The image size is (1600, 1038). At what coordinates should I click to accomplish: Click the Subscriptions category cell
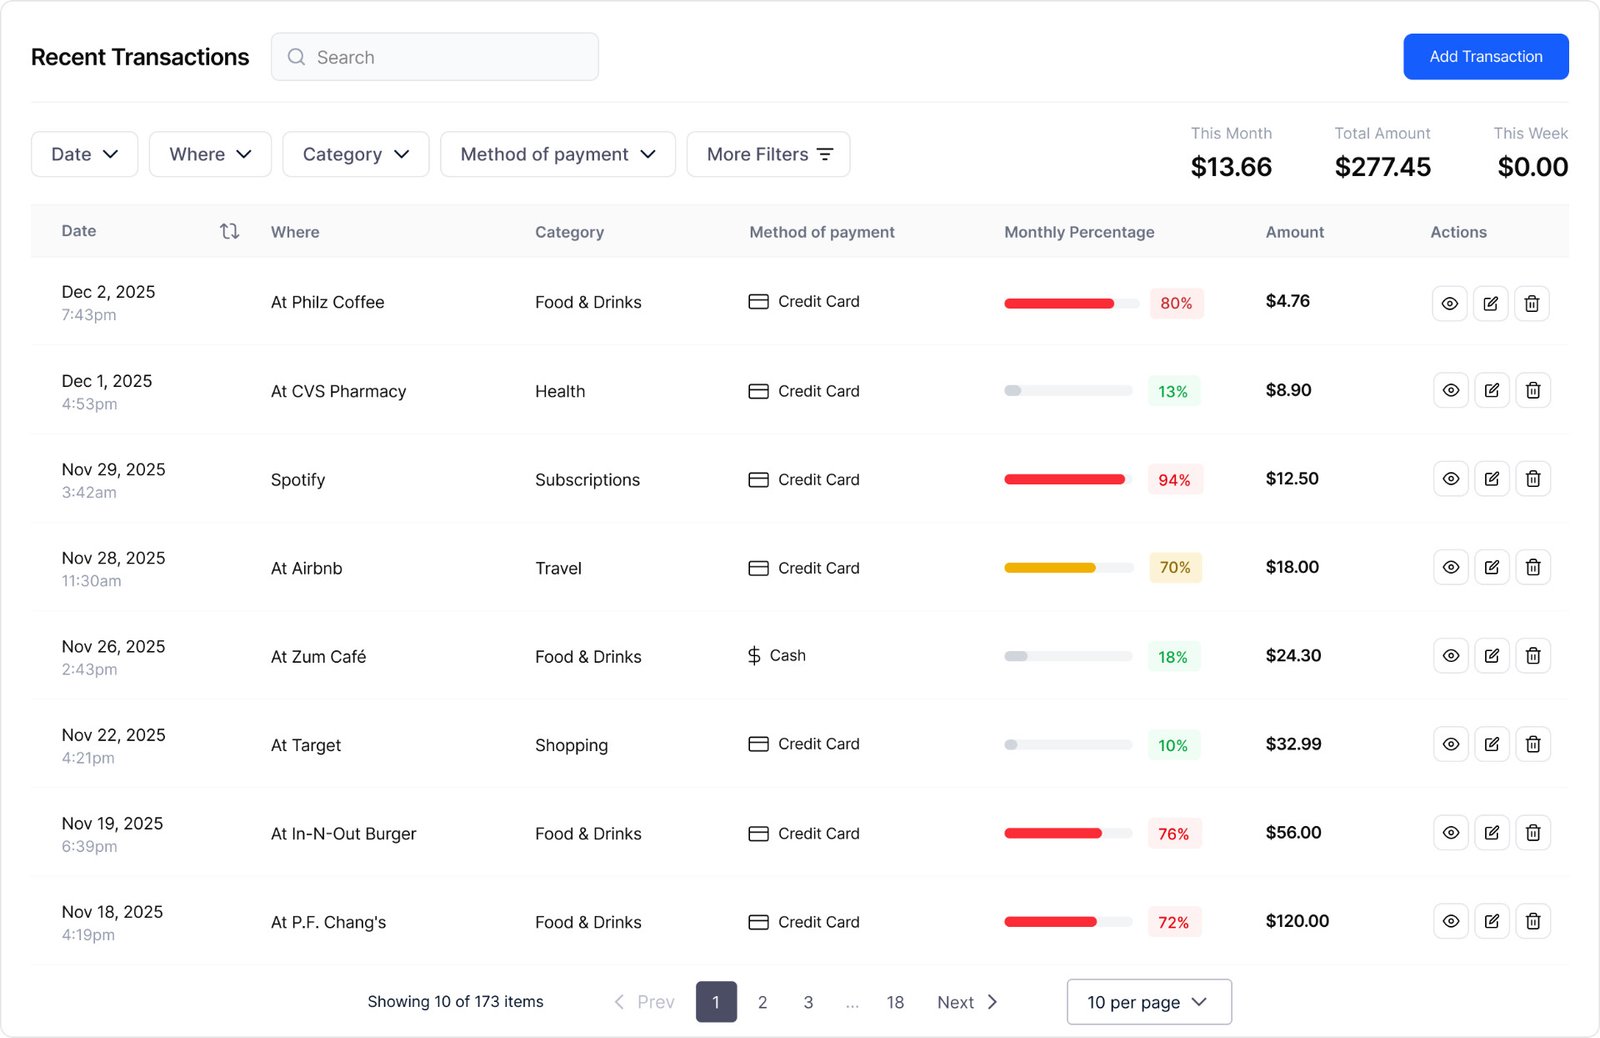pyautogui.click(x=587, y=480)
